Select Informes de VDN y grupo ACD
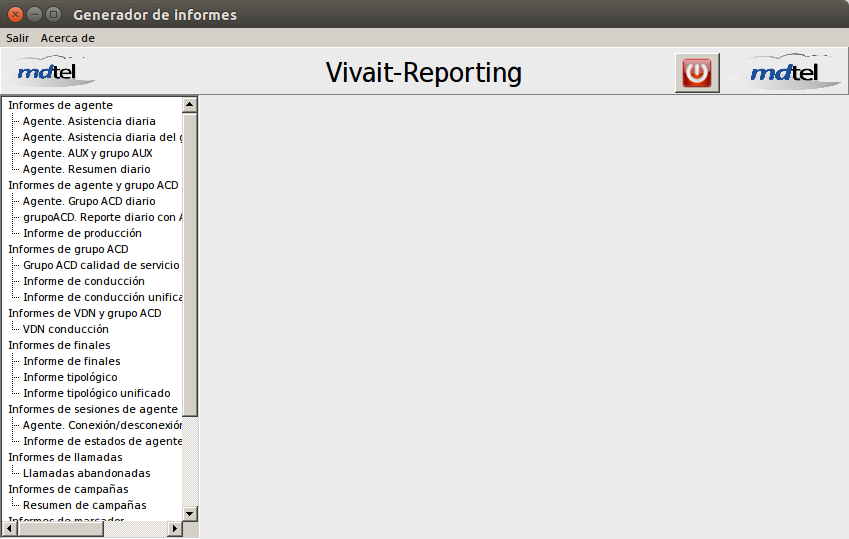The height and width of the screenshot is (539, 849). click(85, 313)
